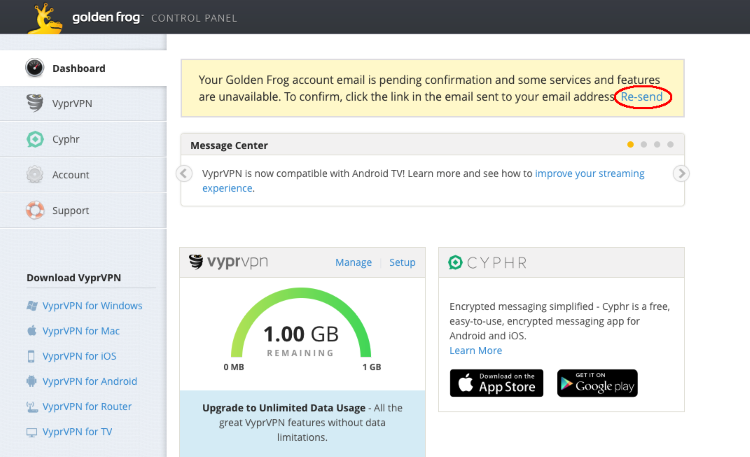This screenshot has width=750, height=457.
Task: Click the TV monitor download icon
Action: point(32,432)
